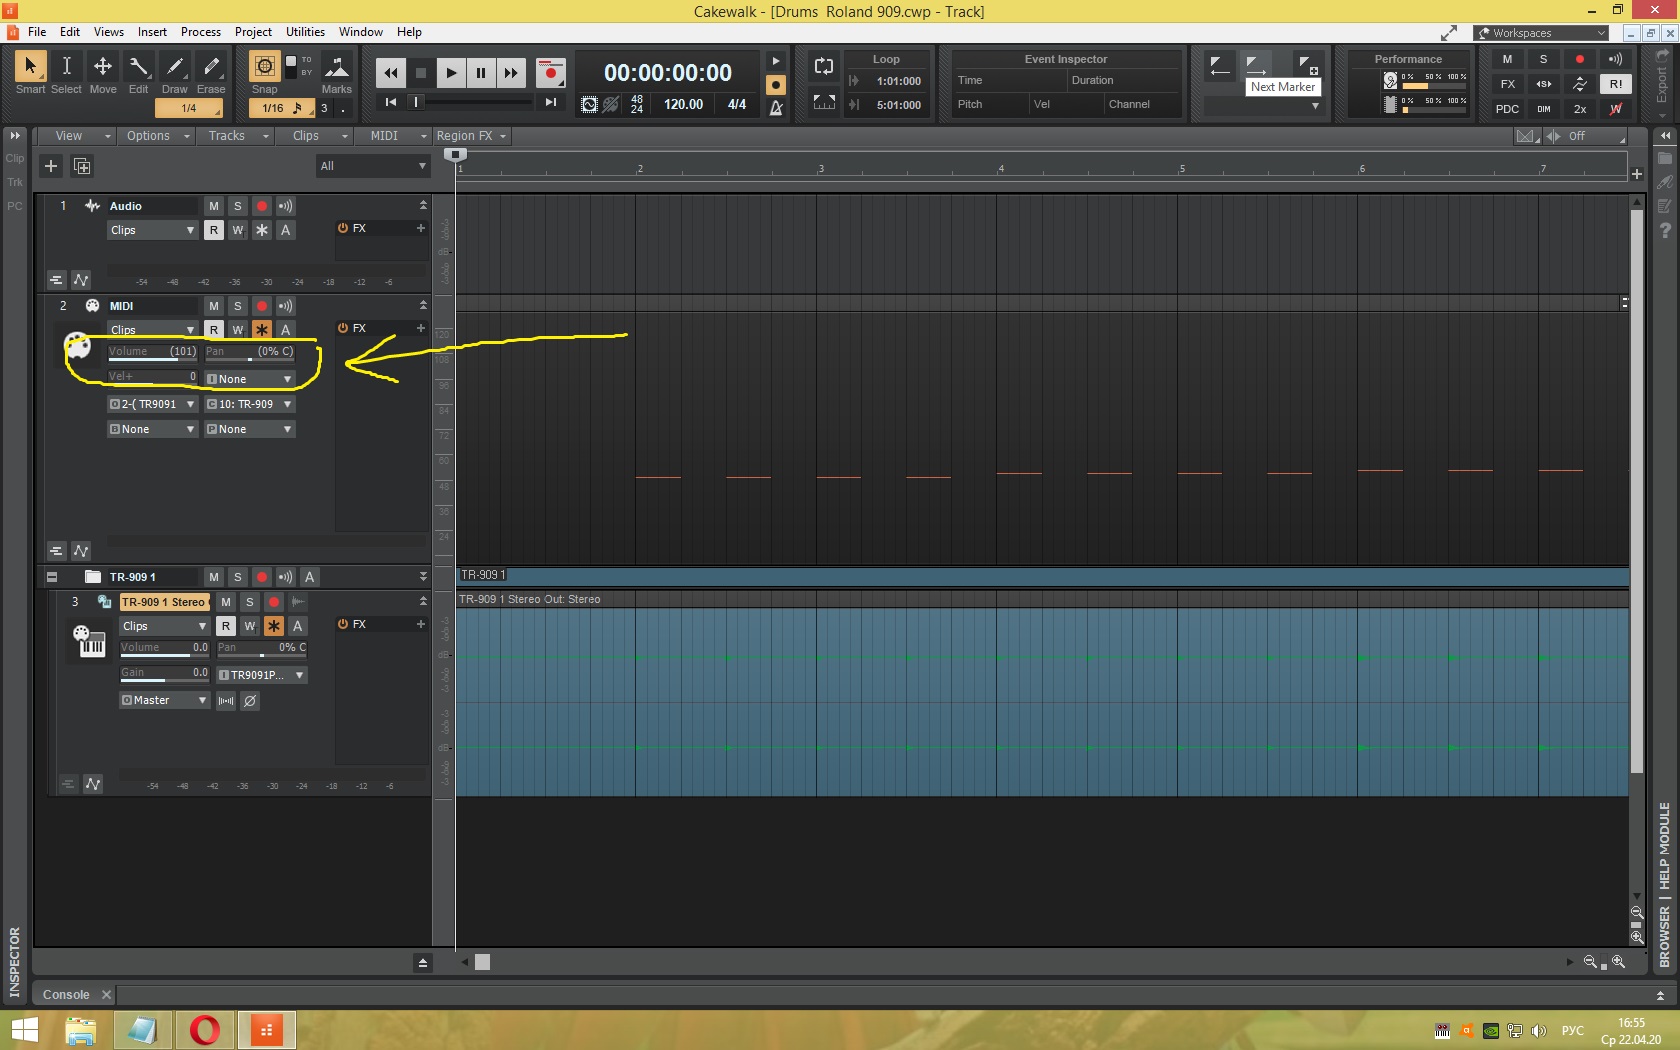
Task: Select the Smart tool
Action: point(30,73)
